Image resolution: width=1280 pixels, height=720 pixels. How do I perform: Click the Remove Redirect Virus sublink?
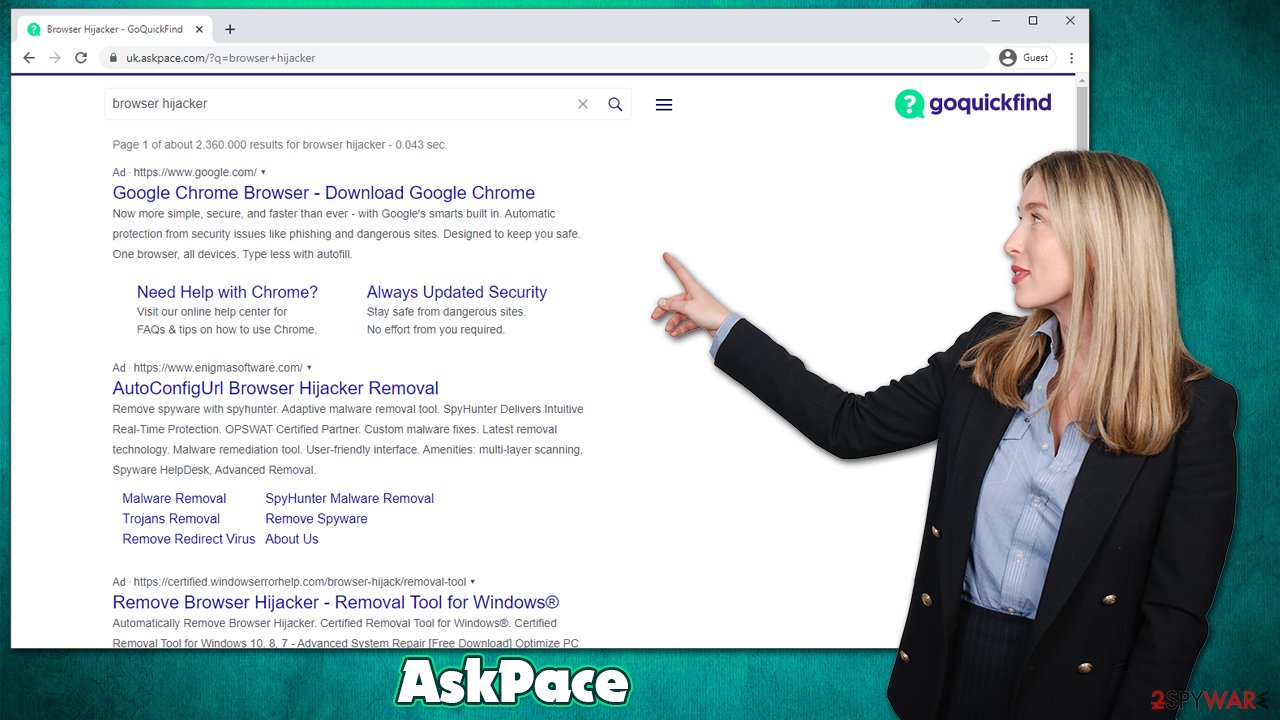point(189,538)
